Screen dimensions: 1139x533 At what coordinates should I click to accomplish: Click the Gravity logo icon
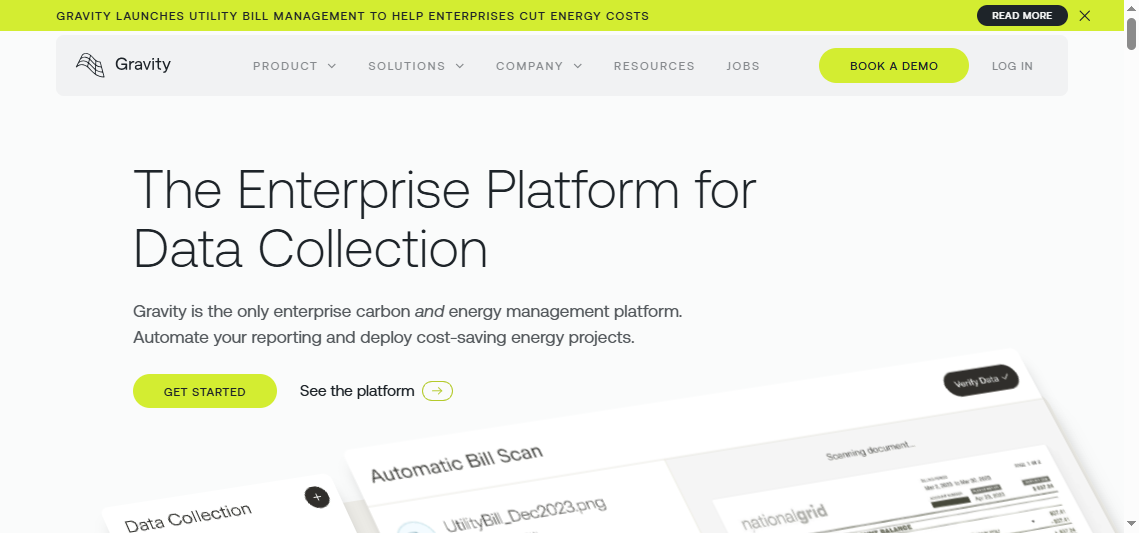pyautogui.click(x=90, y=65)
